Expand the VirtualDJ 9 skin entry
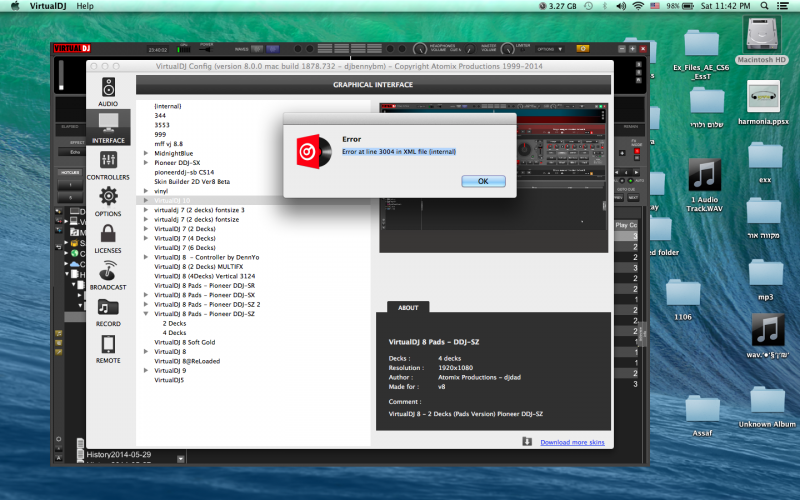 click(146, 370)
